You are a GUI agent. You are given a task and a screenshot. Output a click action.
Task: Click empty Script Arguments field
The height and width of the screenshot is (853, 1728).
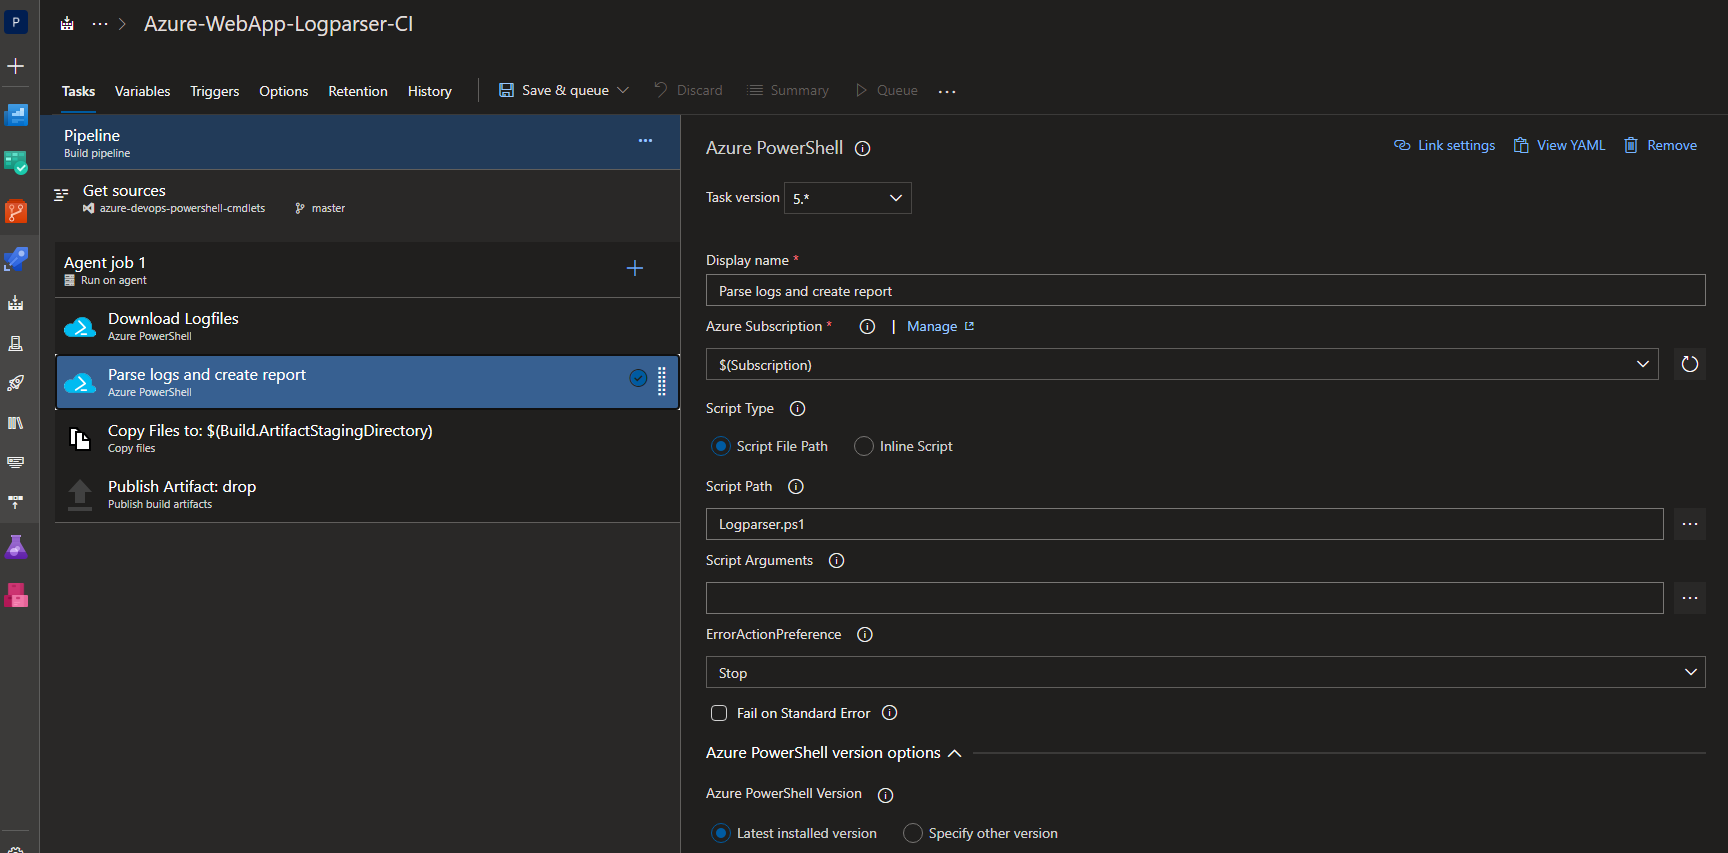coord(1184,598)
